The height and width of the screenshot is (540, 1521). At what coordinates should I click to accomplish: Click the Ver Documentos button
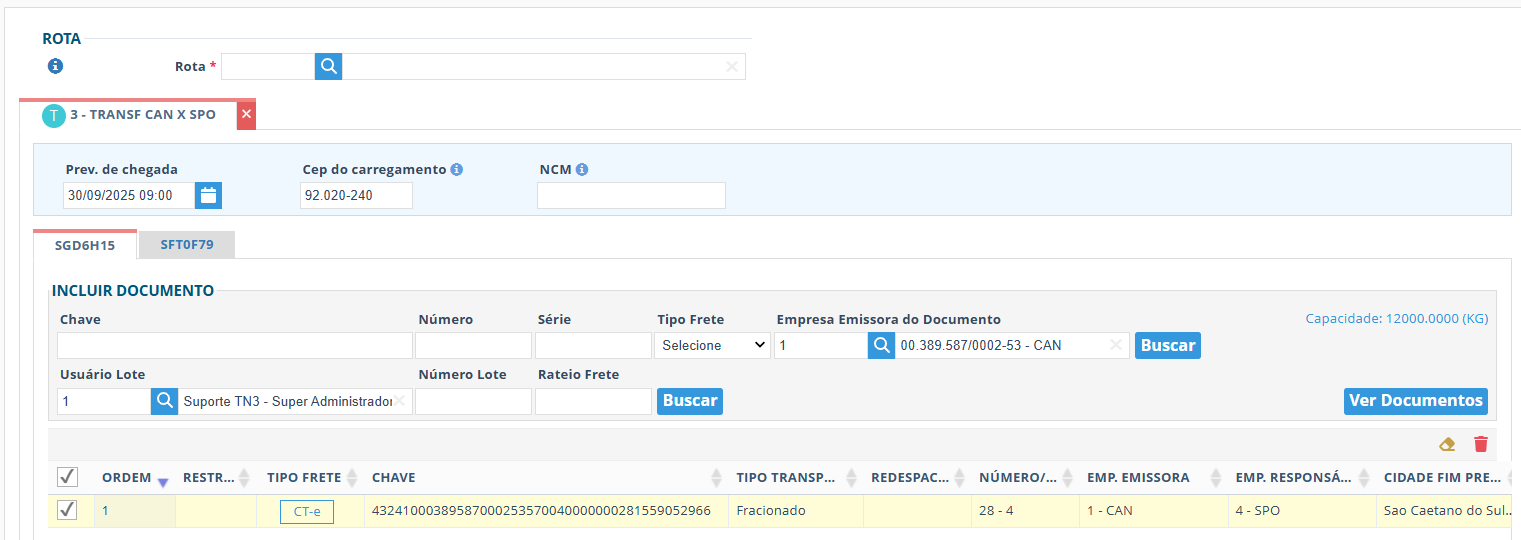[x=1415, y=401]
